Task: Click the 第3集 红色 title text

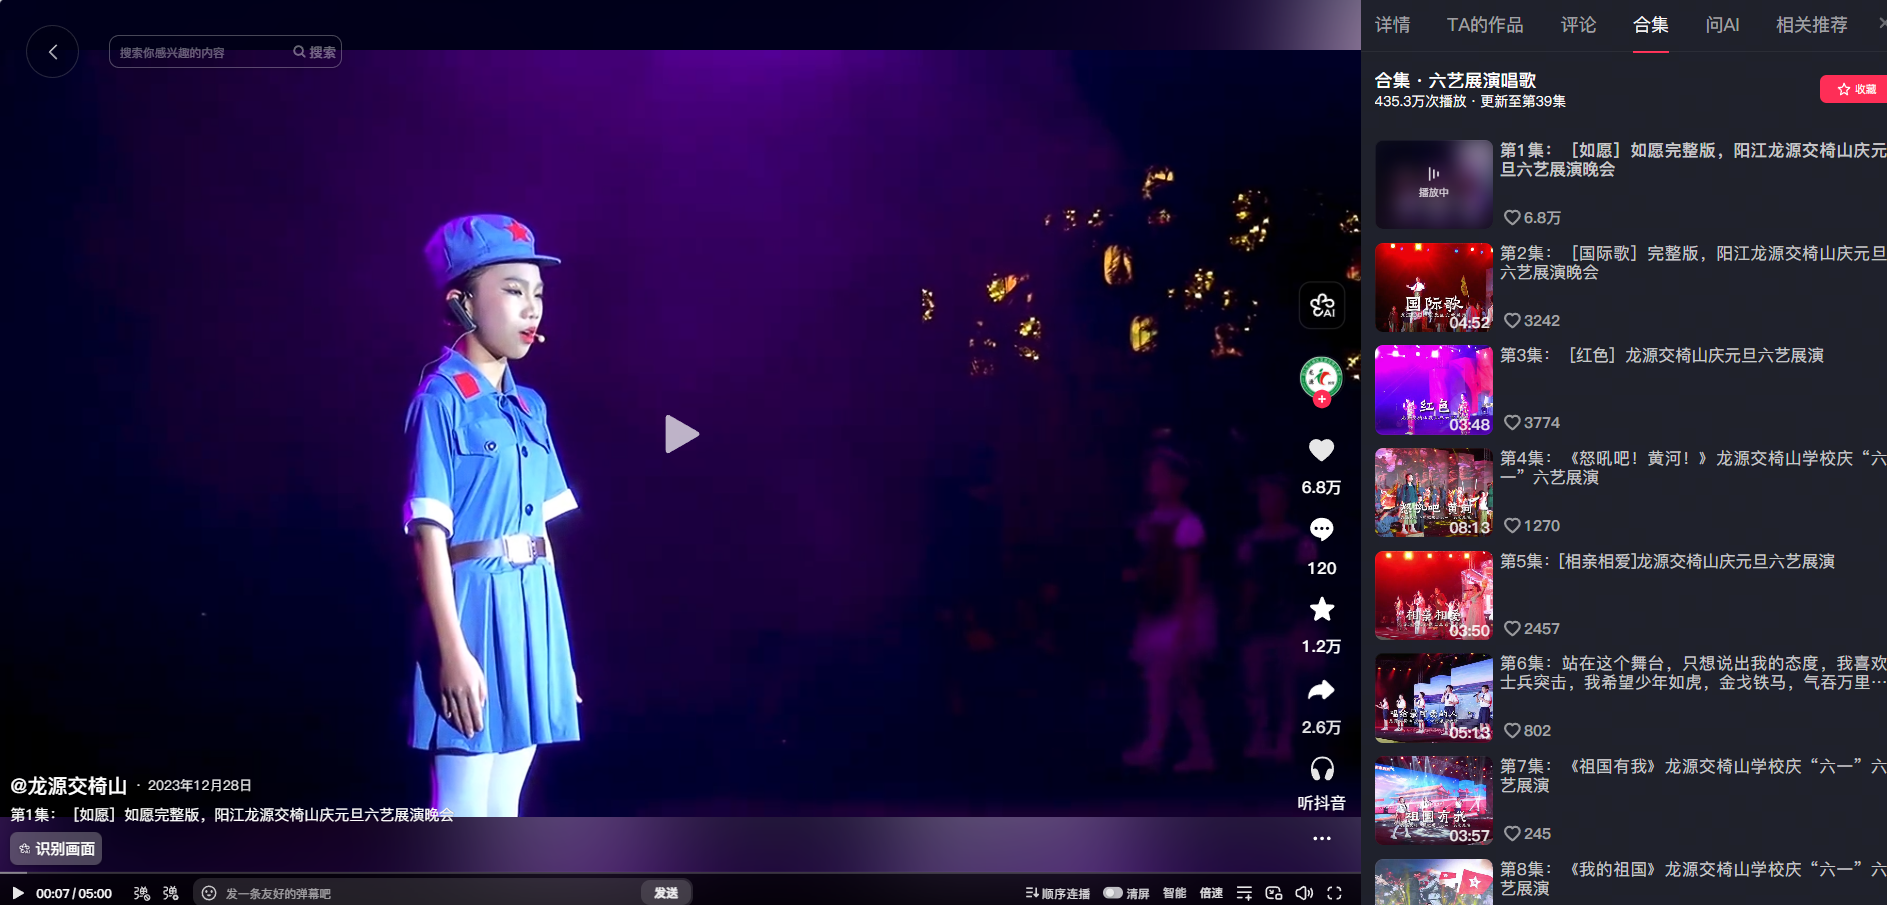Action: (x=1662, y=356)
